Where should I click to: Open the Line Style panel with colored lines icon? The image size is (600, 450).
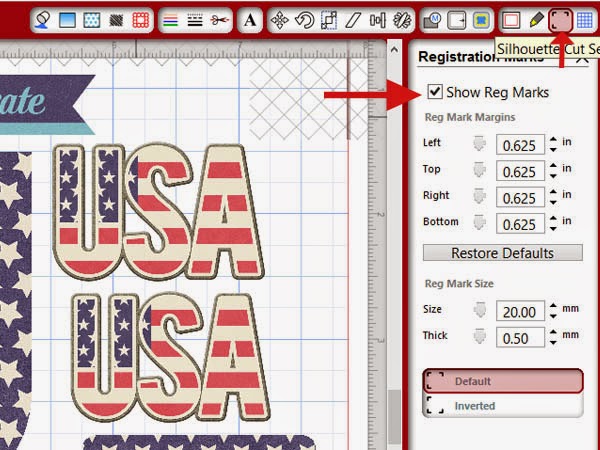[170, 20]
